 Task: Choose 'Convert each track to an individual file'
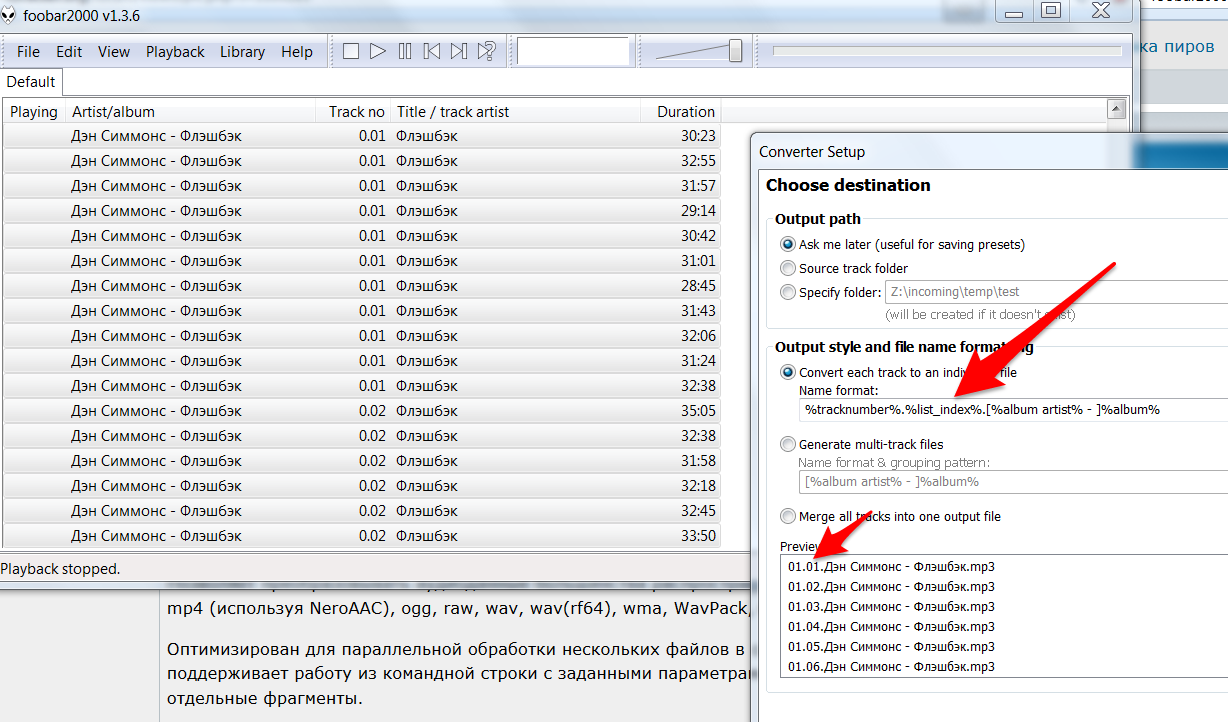(789, 372)
